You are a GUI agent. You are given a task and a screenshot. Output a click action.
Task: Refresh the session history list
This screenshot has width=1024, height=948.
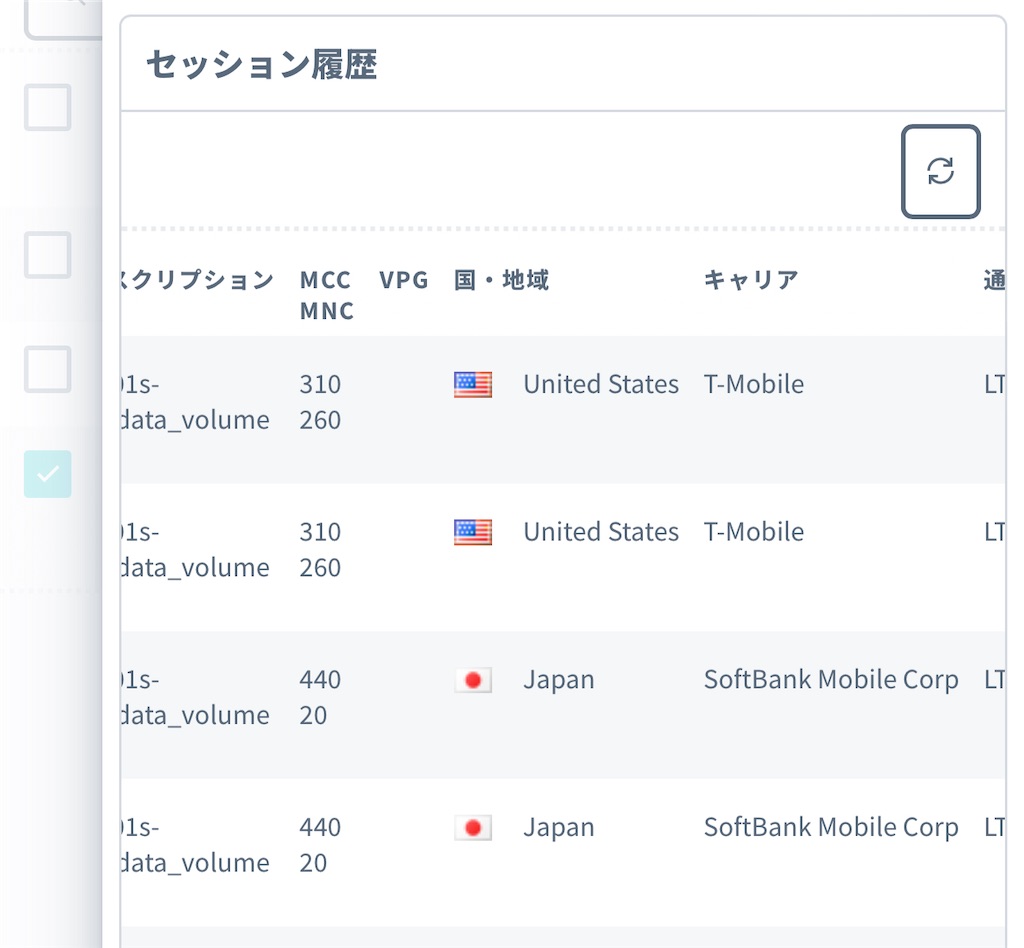(x=940, y=172)
